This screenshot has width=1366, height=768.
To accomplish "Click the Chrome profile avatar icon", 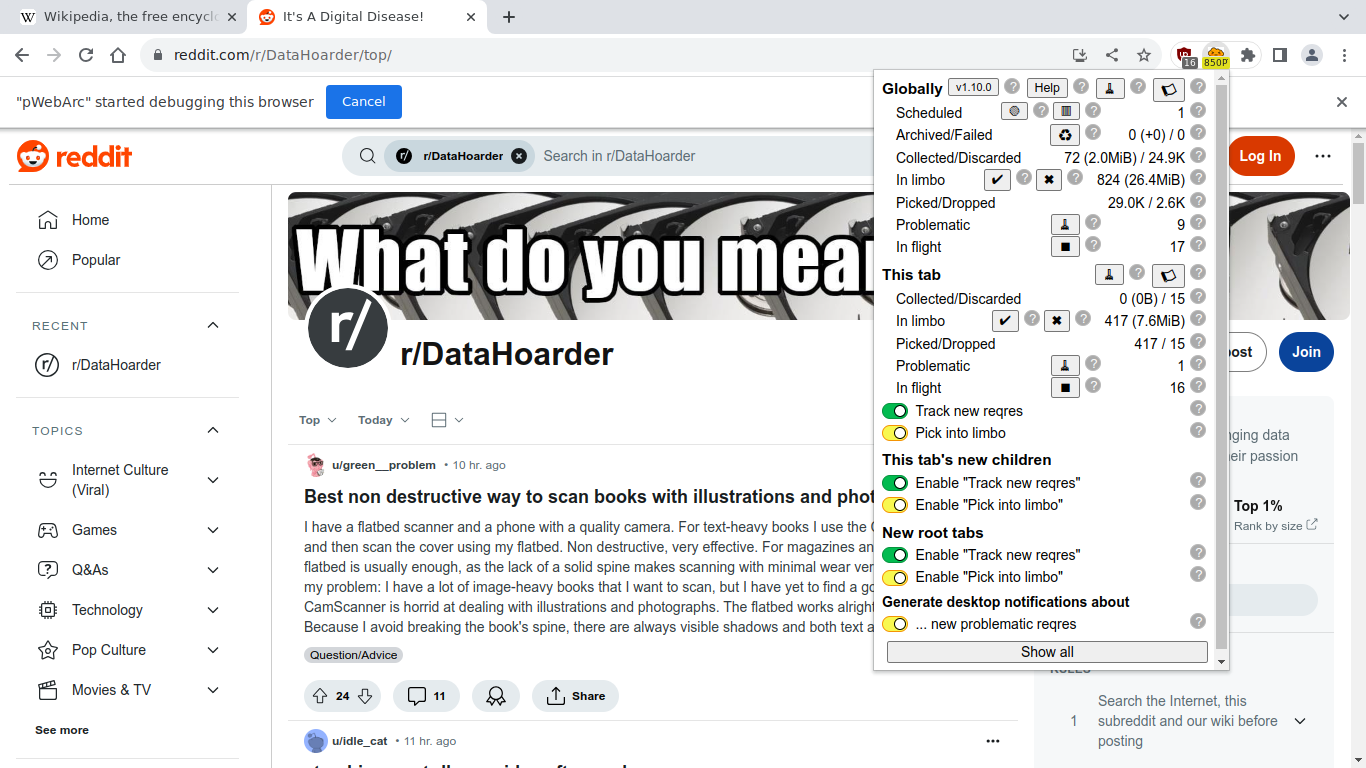I will [x=1312, y=56].
